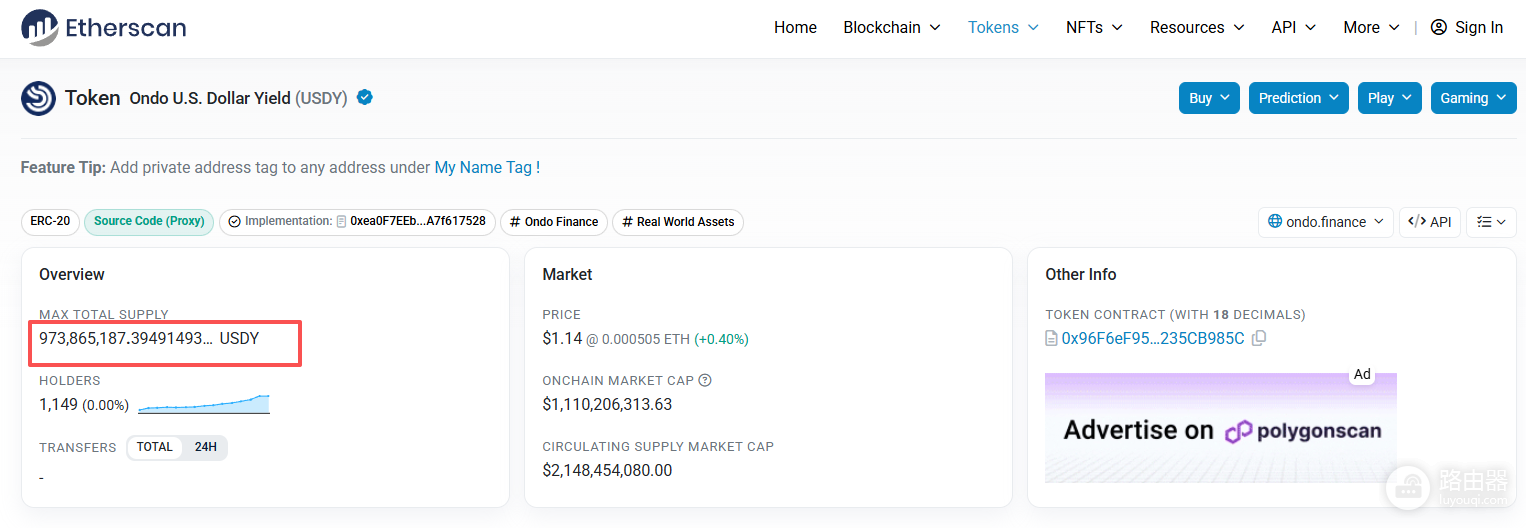The width and height of the screenshot is (1526, 528).
Task: Click the holders trend chart
Action: pos(204,404)
